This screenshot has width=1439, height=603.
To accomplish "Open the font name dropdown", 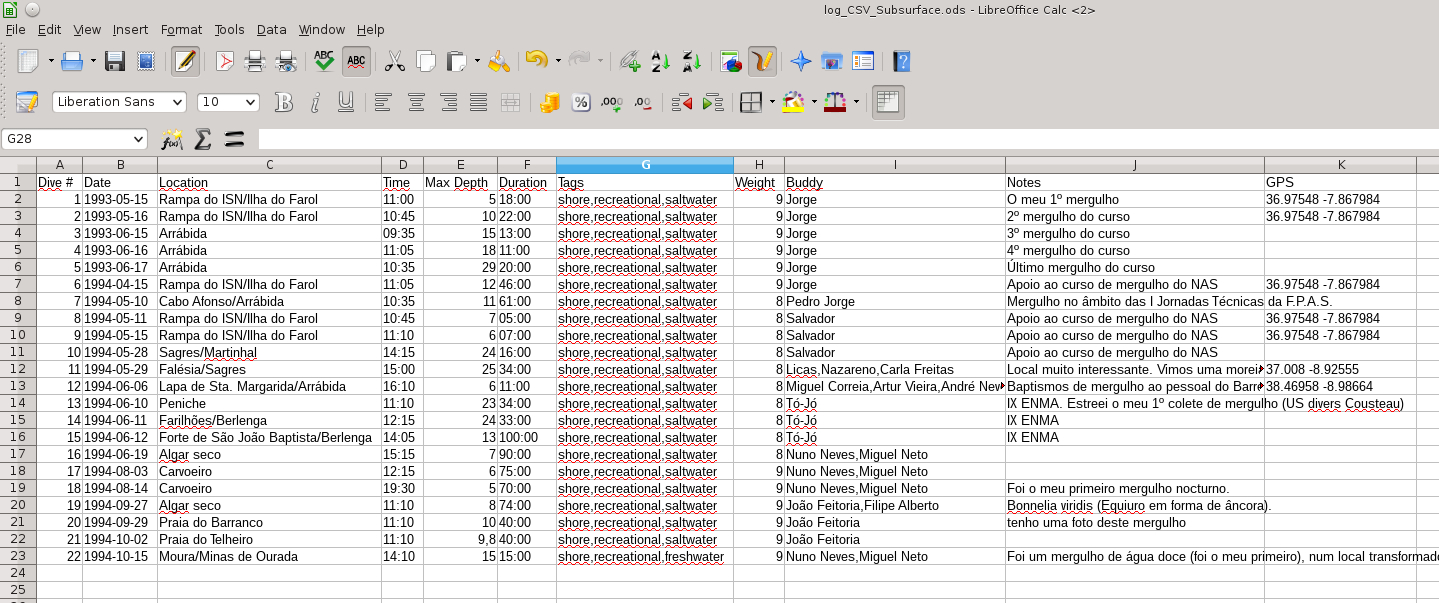I will coord(178,102).
